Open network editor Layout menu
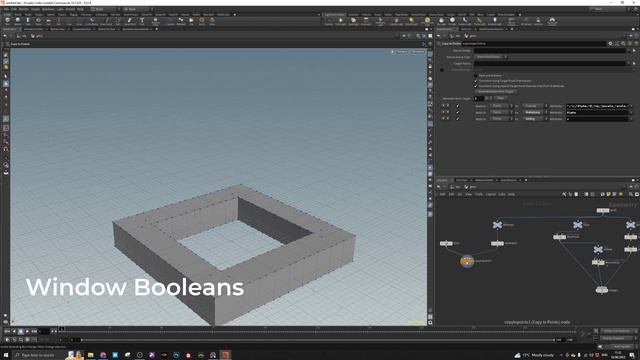640x360 pixels. pos(491,194)
